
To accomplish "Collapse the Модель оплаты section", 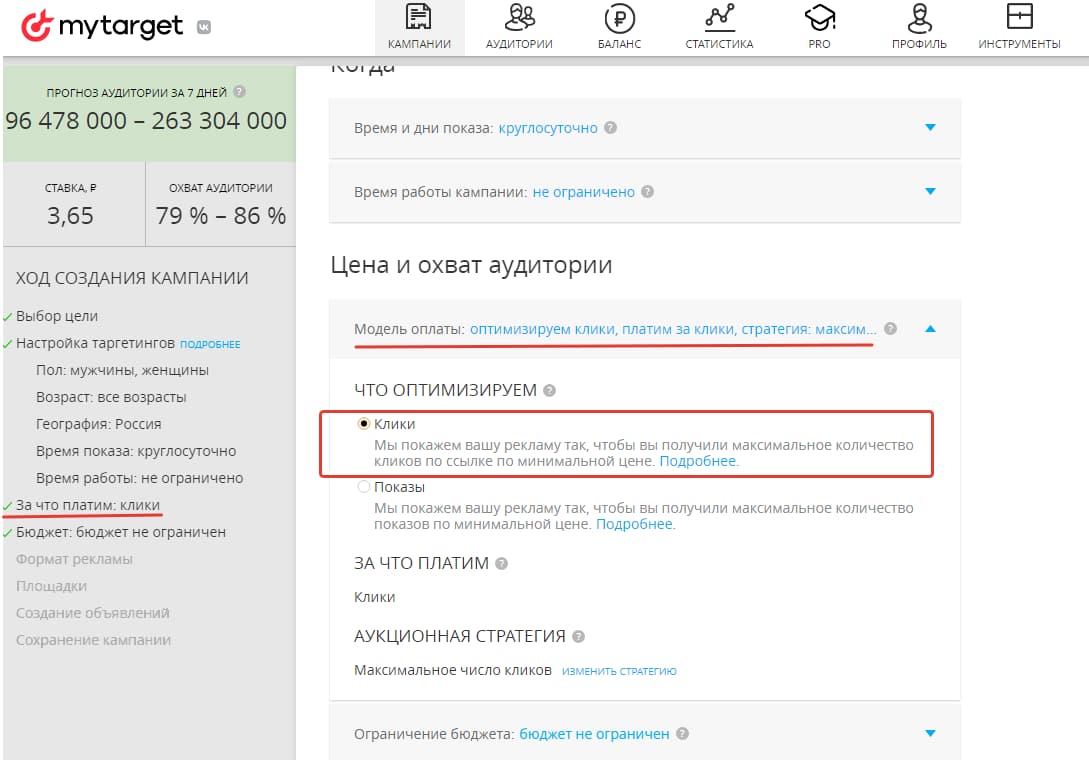I will 930,326.
